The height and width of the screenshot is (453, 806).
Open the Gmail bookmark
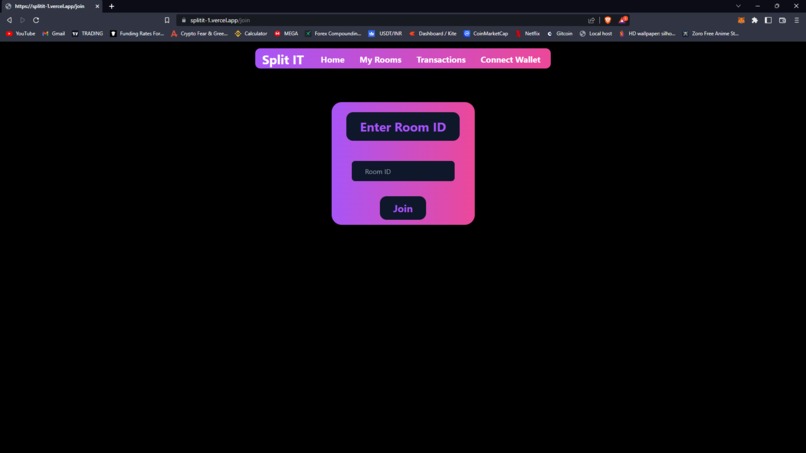click(53, 33)
